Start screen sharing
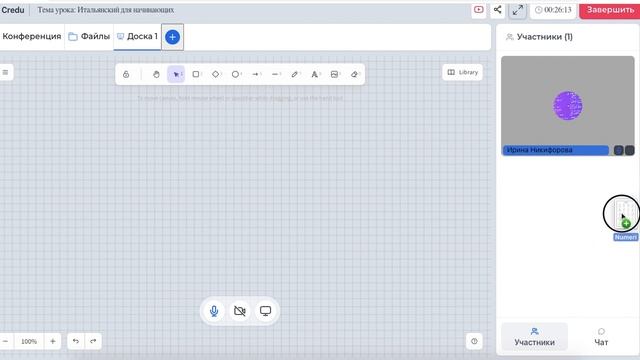The image size is (640, 360). click(x=265, y=311)
